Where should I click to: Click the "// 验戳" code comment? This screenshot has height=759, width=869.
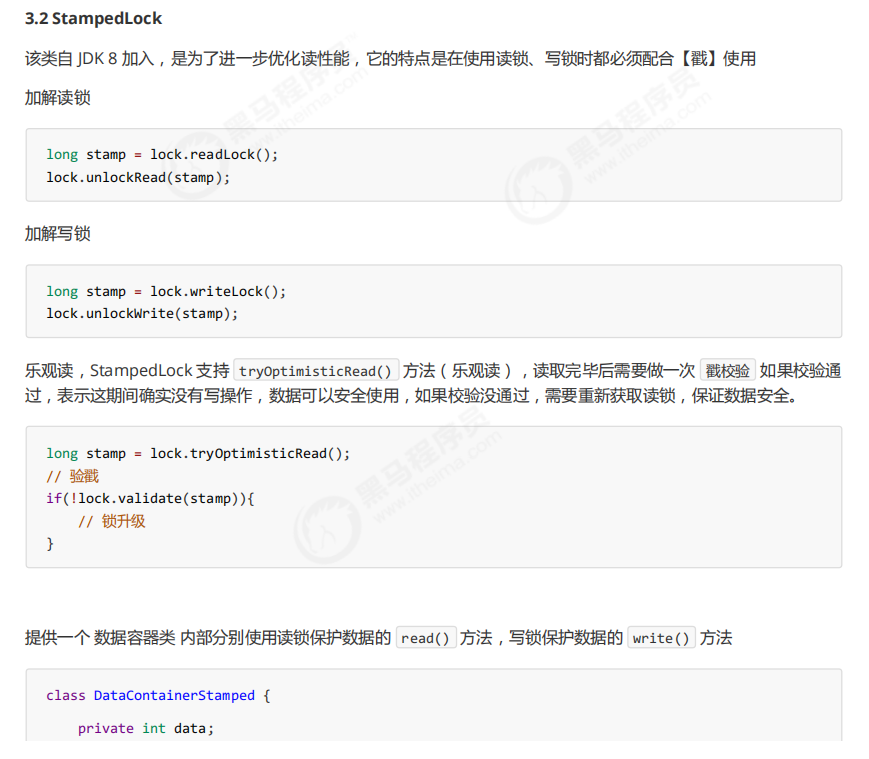(x=73, y=476)
